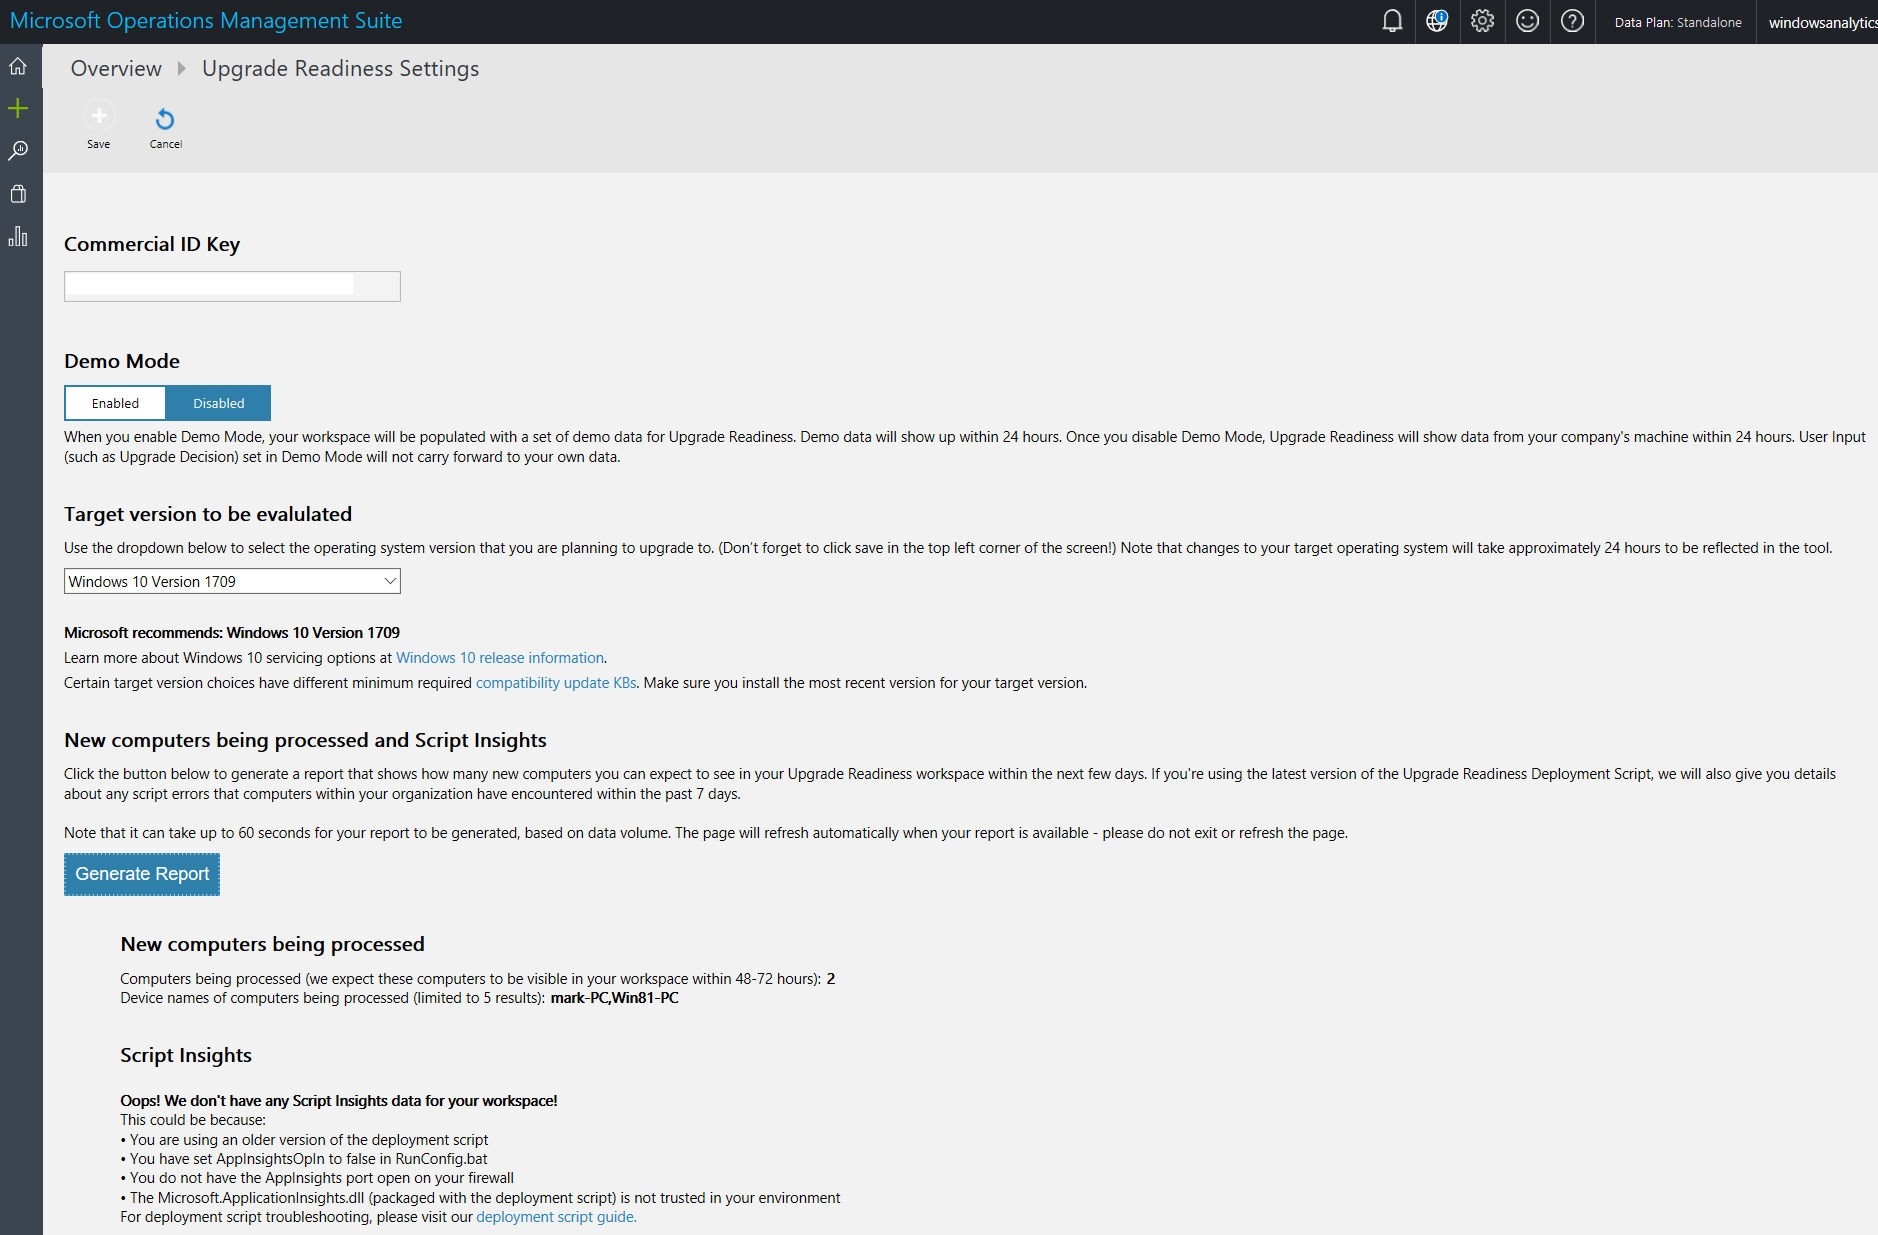Viewport: 1878px width, 1235px height.
Task: Go back to Overview breadcrumb
Action: coord(116,68)
